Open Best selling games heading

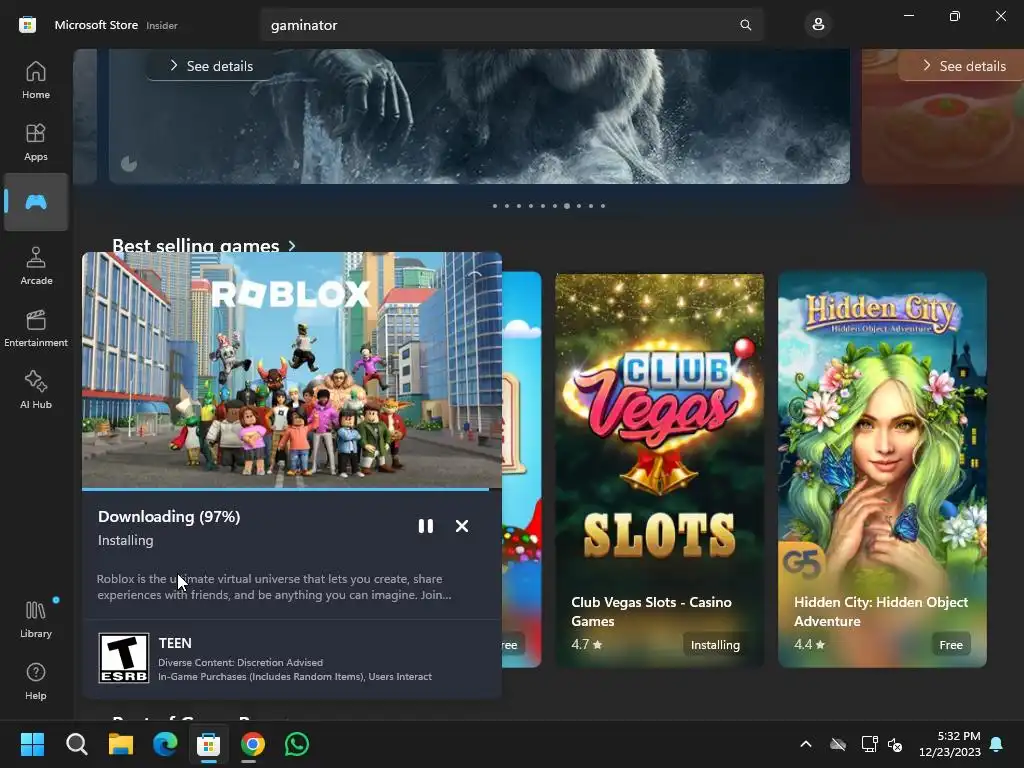(195, 246)
